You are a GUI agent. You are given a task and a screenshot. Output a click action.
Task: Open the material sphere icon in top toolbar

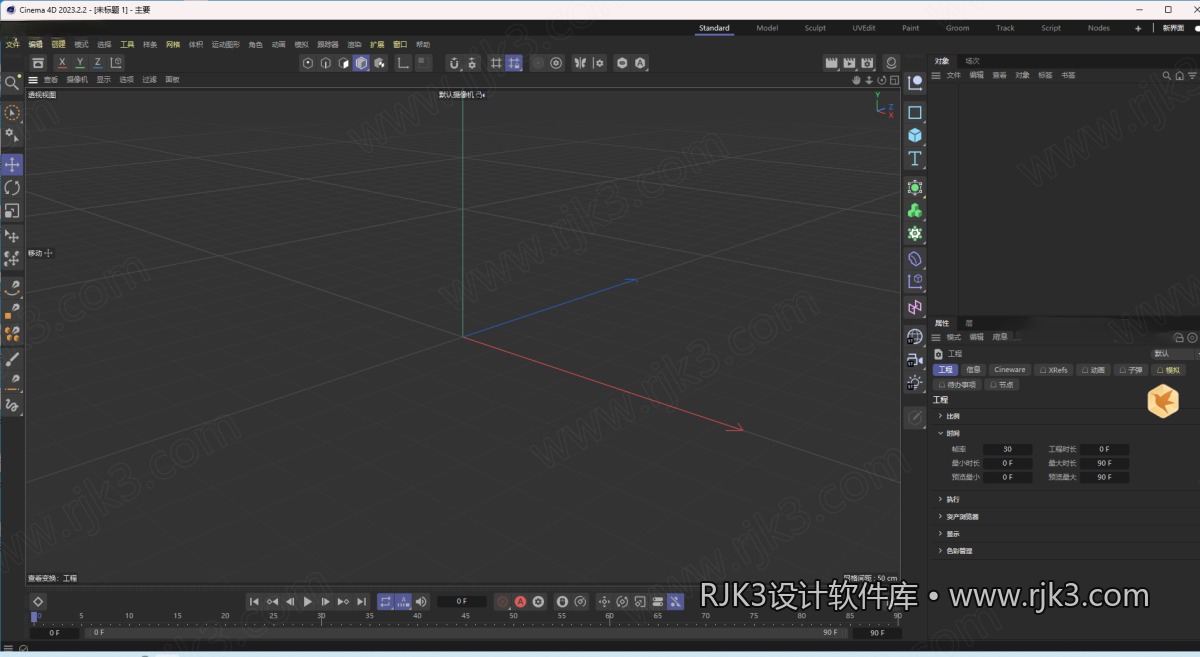(x=891, y=63)
